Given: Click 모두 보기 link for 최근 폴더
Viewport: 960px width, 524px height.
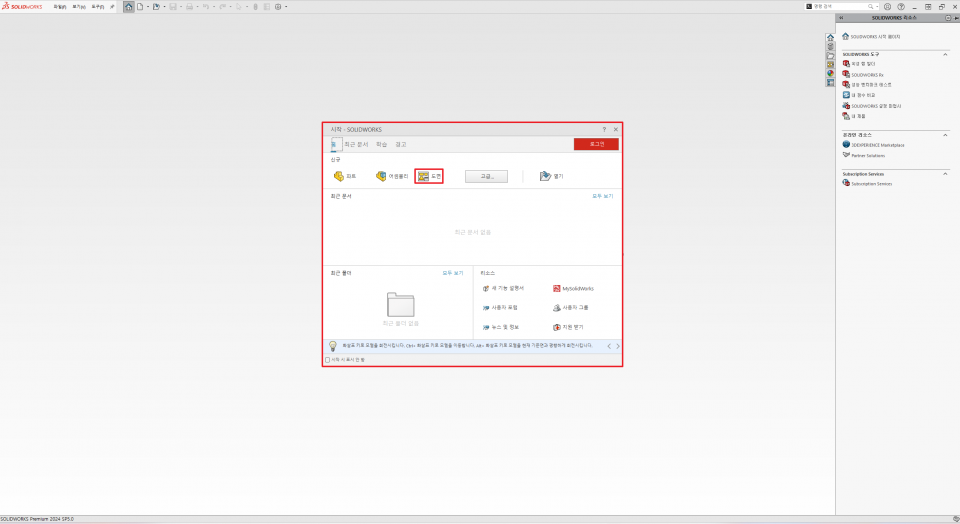Looking at the screenshot, I should click(x=453, y=273).
